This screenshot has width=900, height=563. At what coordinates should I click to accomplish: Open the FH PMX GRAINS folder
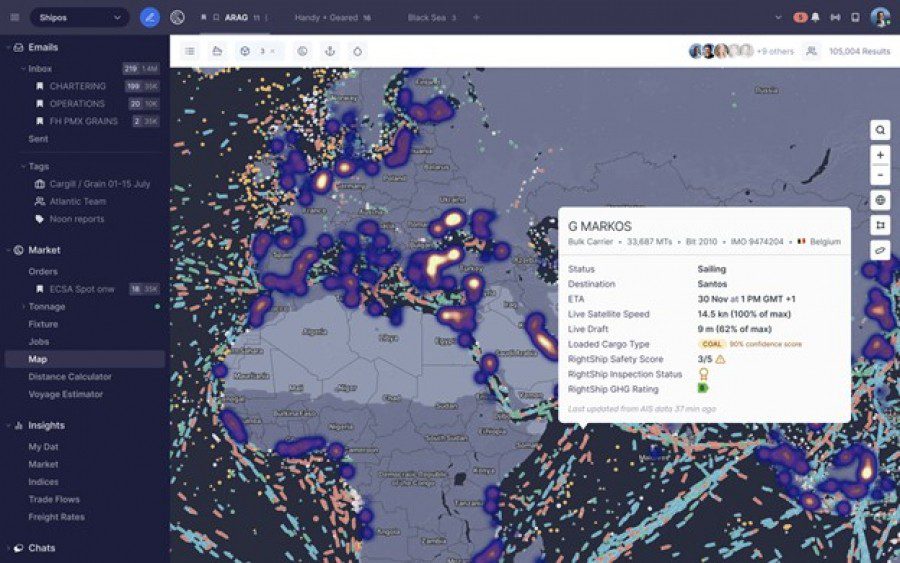pos(83,121)
